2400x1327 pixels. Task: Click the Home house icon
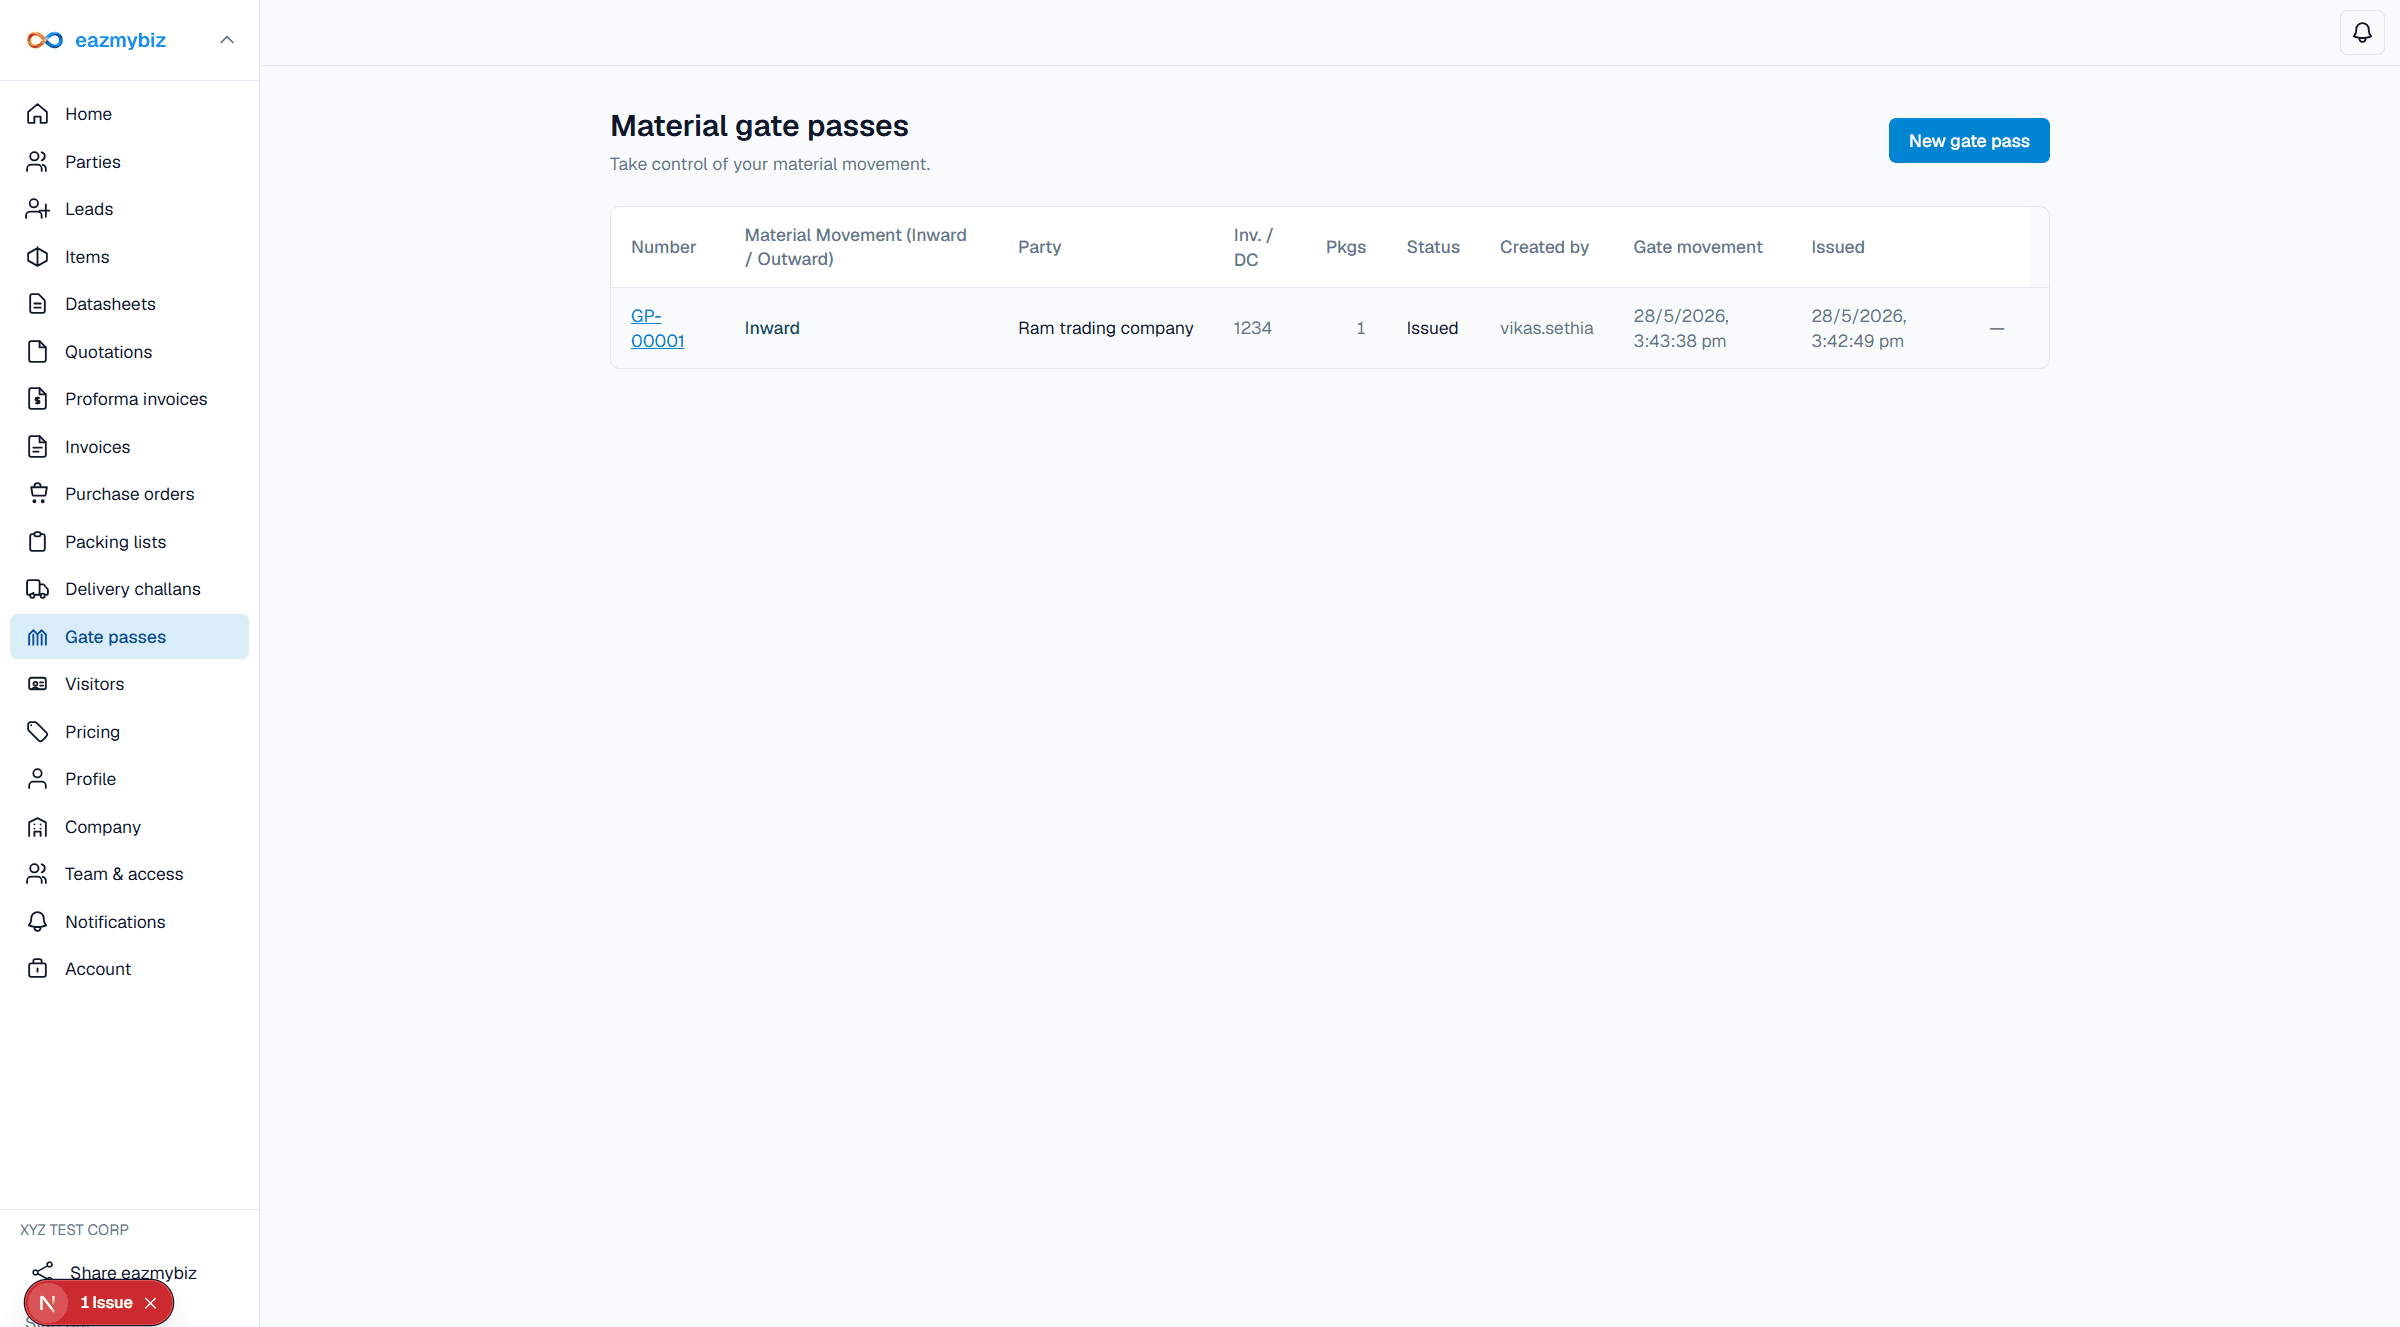[38, 114]
